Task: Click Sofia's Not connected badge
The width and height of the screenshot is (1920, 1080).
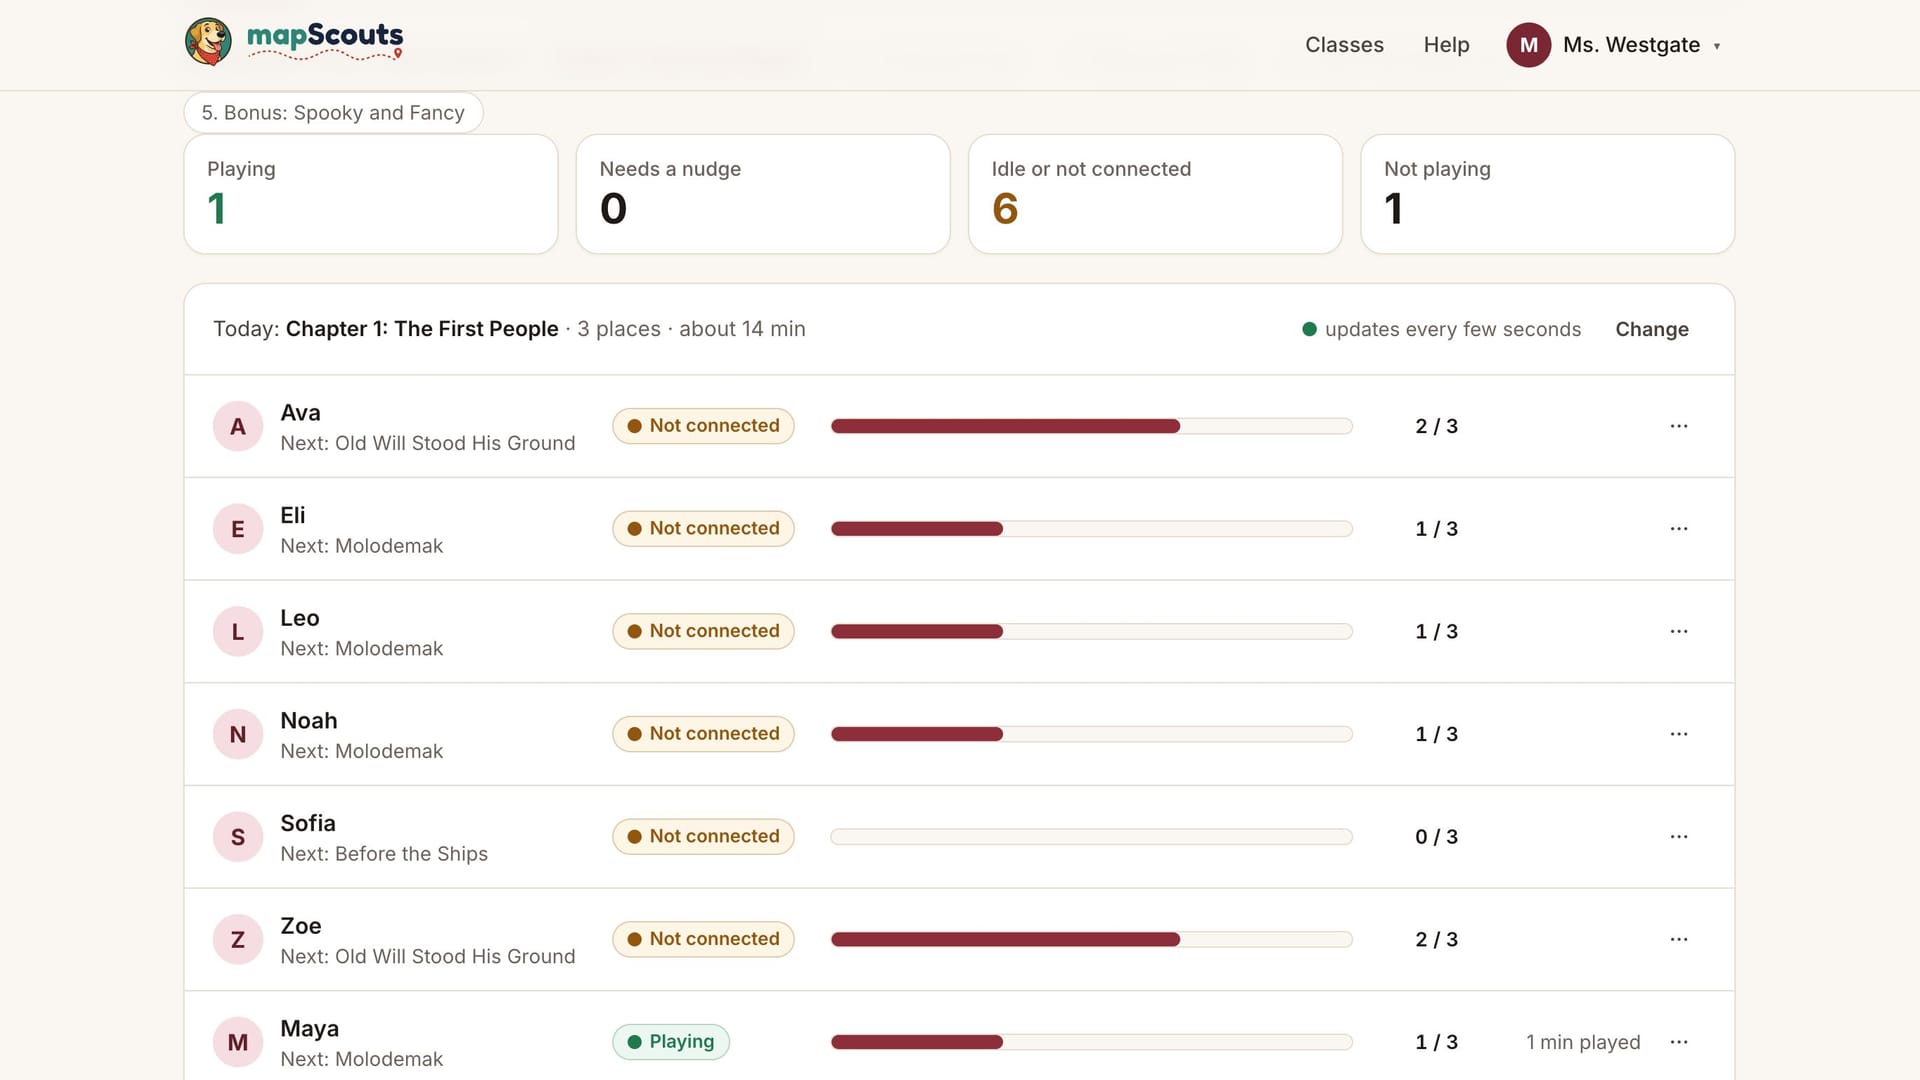Action: (703, 837)
